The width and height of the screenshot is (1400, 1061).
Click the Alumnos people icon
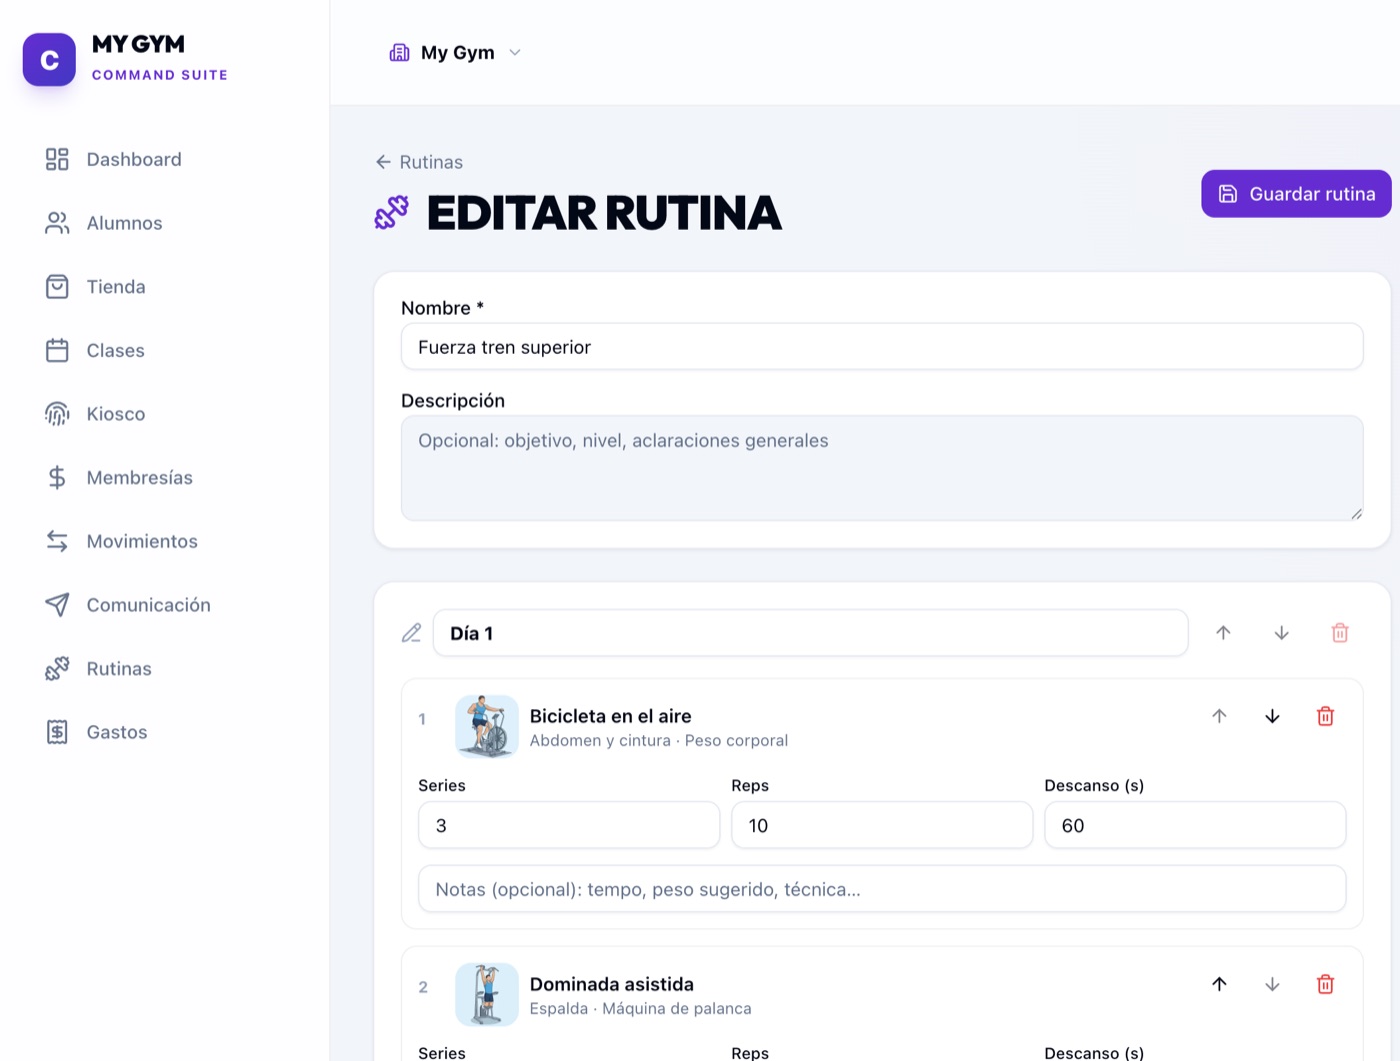pos(57,223)
